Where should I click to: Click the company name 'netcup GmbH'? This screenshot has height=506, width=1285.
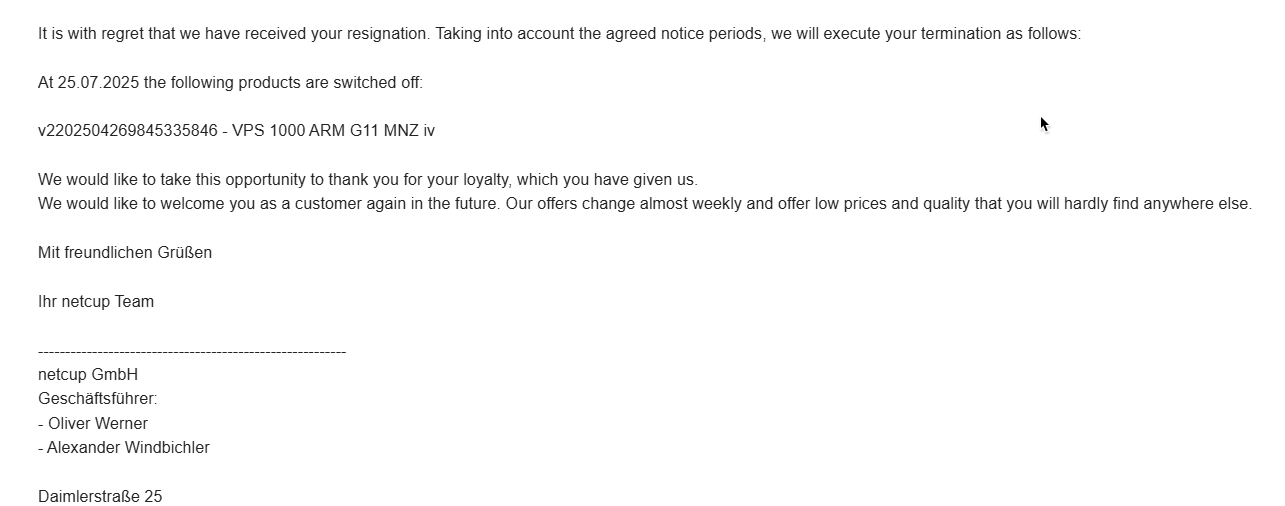coord(88,375)
